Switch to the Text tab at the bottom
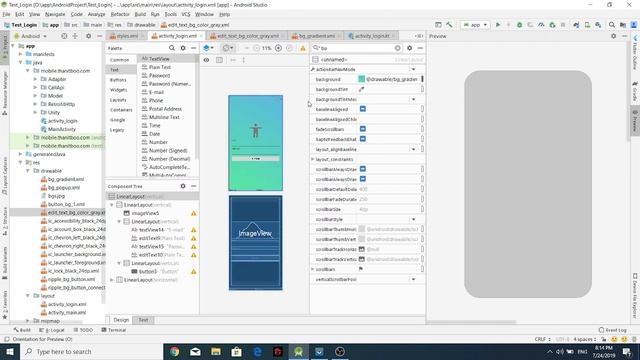This screenshot has width=640, height=360. click(143, 320)
